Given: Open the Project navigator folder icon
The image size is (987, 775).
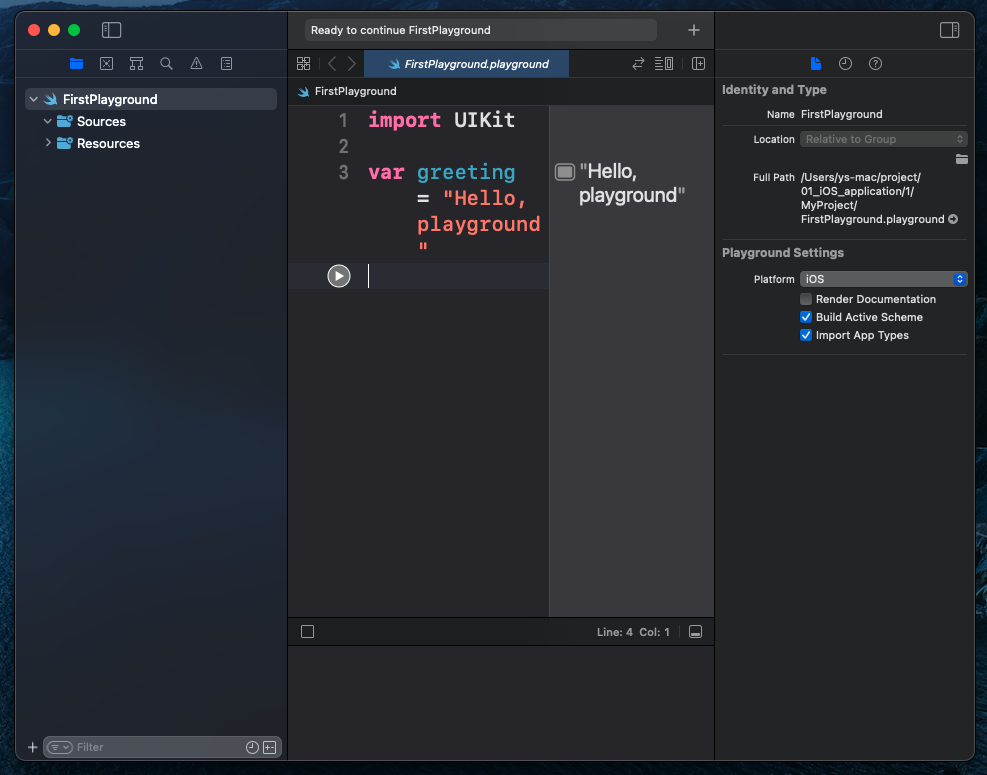Looking at the screenshot, I should (76, 64).
